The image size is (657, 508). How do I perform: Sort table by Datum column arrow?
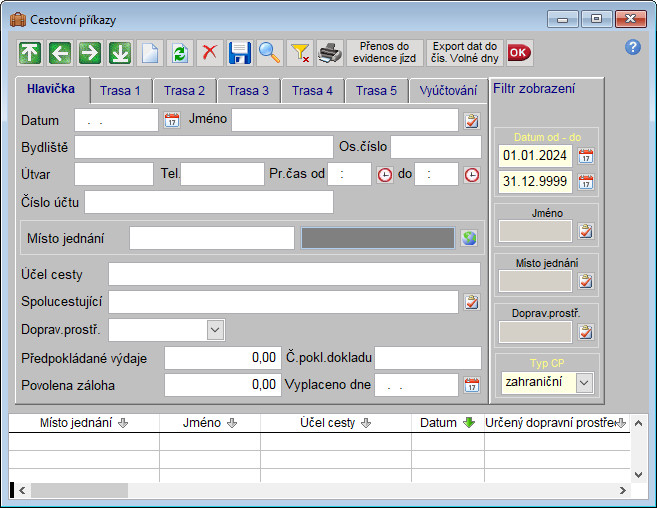tap(468, 423)
